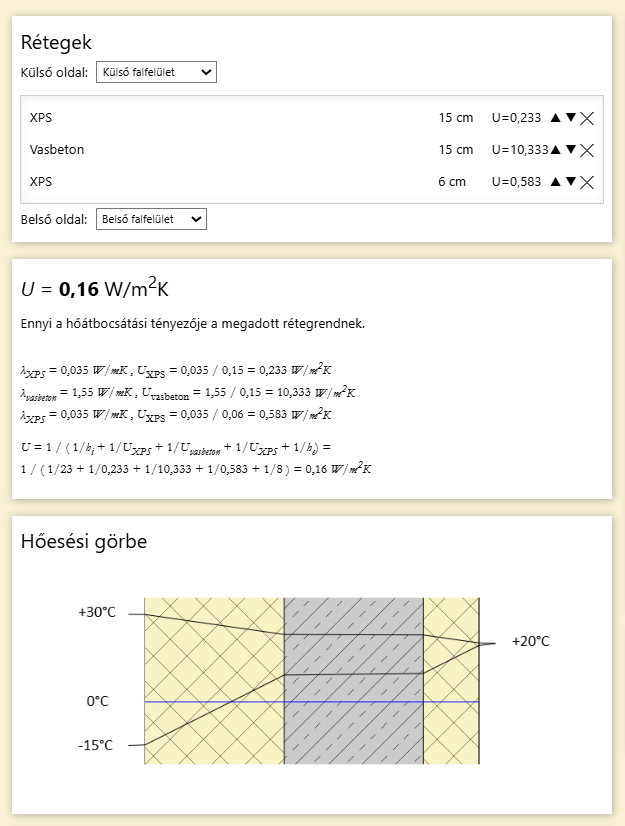Move the top 15 cm XPS layer down

coord(571,118)
